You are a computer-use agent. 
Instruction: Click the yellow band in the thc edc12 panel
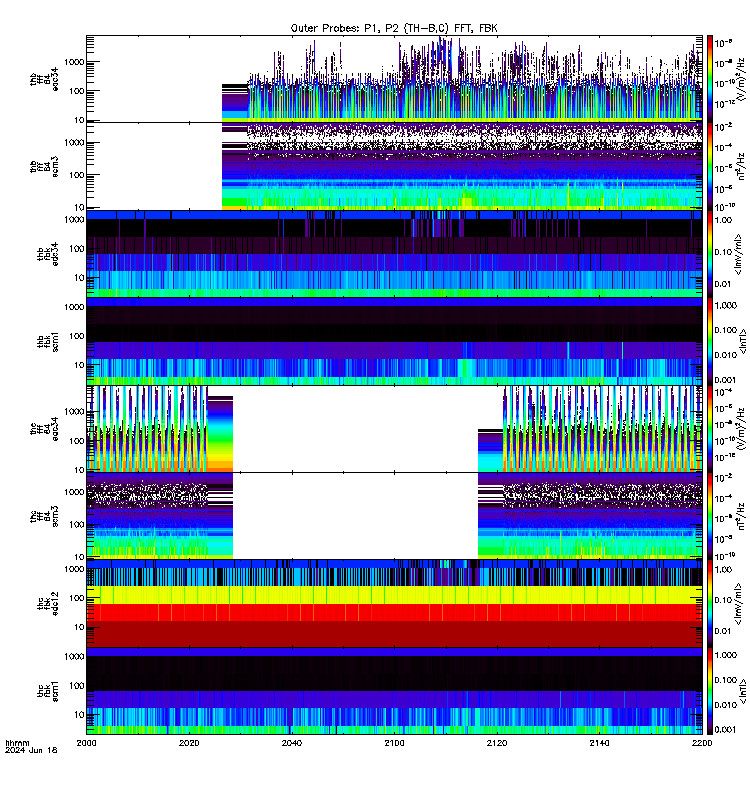394,595
